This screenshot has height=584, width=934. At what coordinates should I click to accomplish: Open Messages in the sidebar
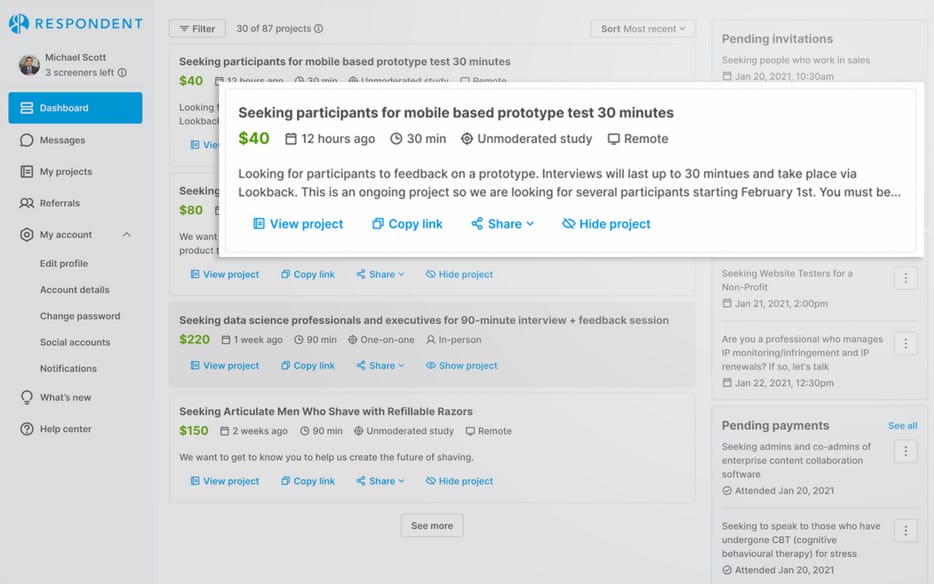tap(62, 140)
